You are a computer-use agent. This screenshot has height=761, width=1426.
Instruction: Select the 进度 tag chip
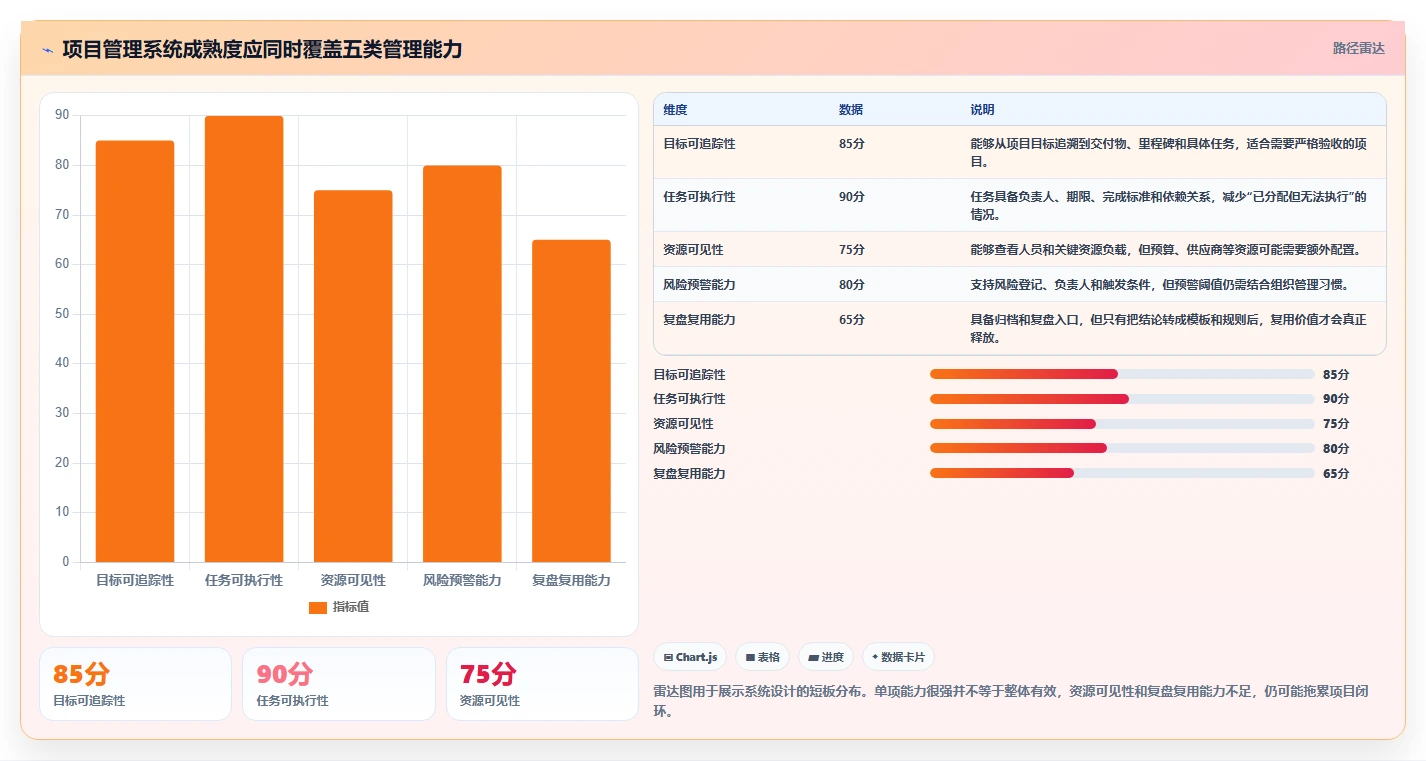(x=826, y=657)
